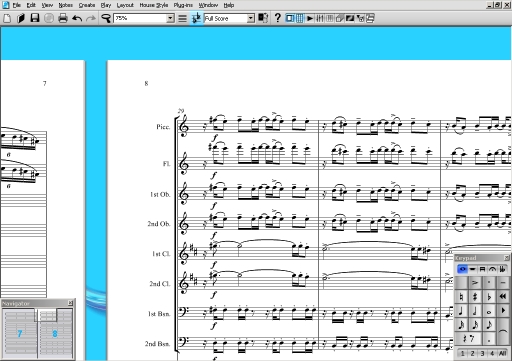Image resolution: width=512 pixels, height=361 pixels.
Task: Open the Help menu
Action: click(229, 5)
